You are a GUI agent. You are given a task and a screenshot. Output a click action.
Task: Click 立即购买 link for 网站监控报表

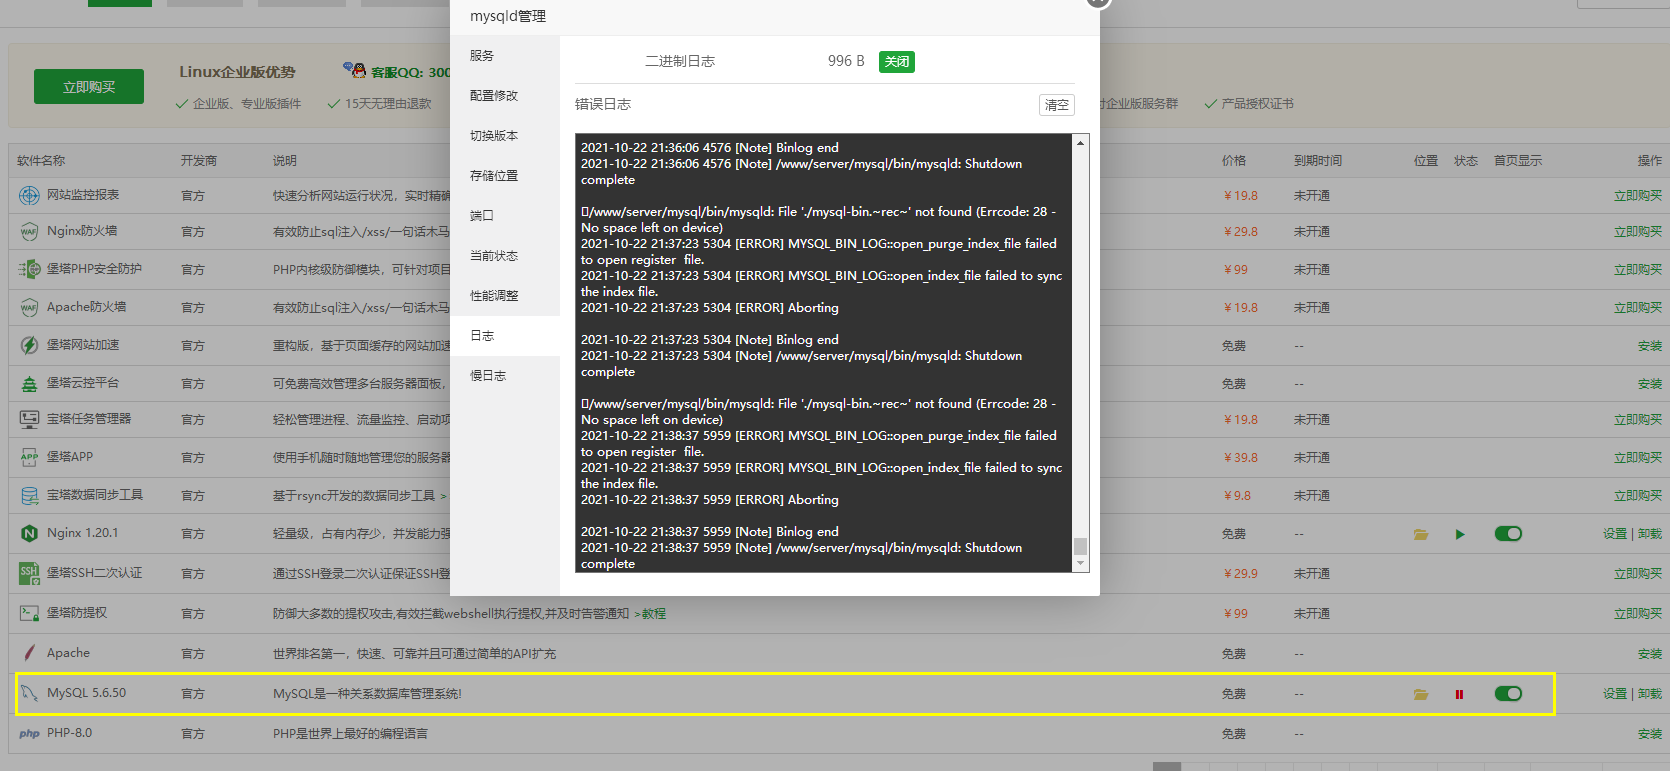click(1638, 196)
